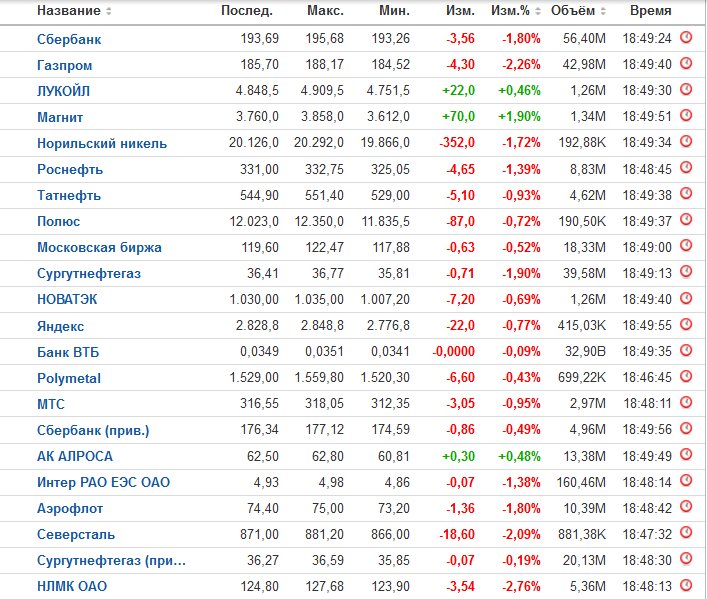Viewport: 707px width, 599px height.
Task: Open the Газпром stock link
Action: point(64,65)
